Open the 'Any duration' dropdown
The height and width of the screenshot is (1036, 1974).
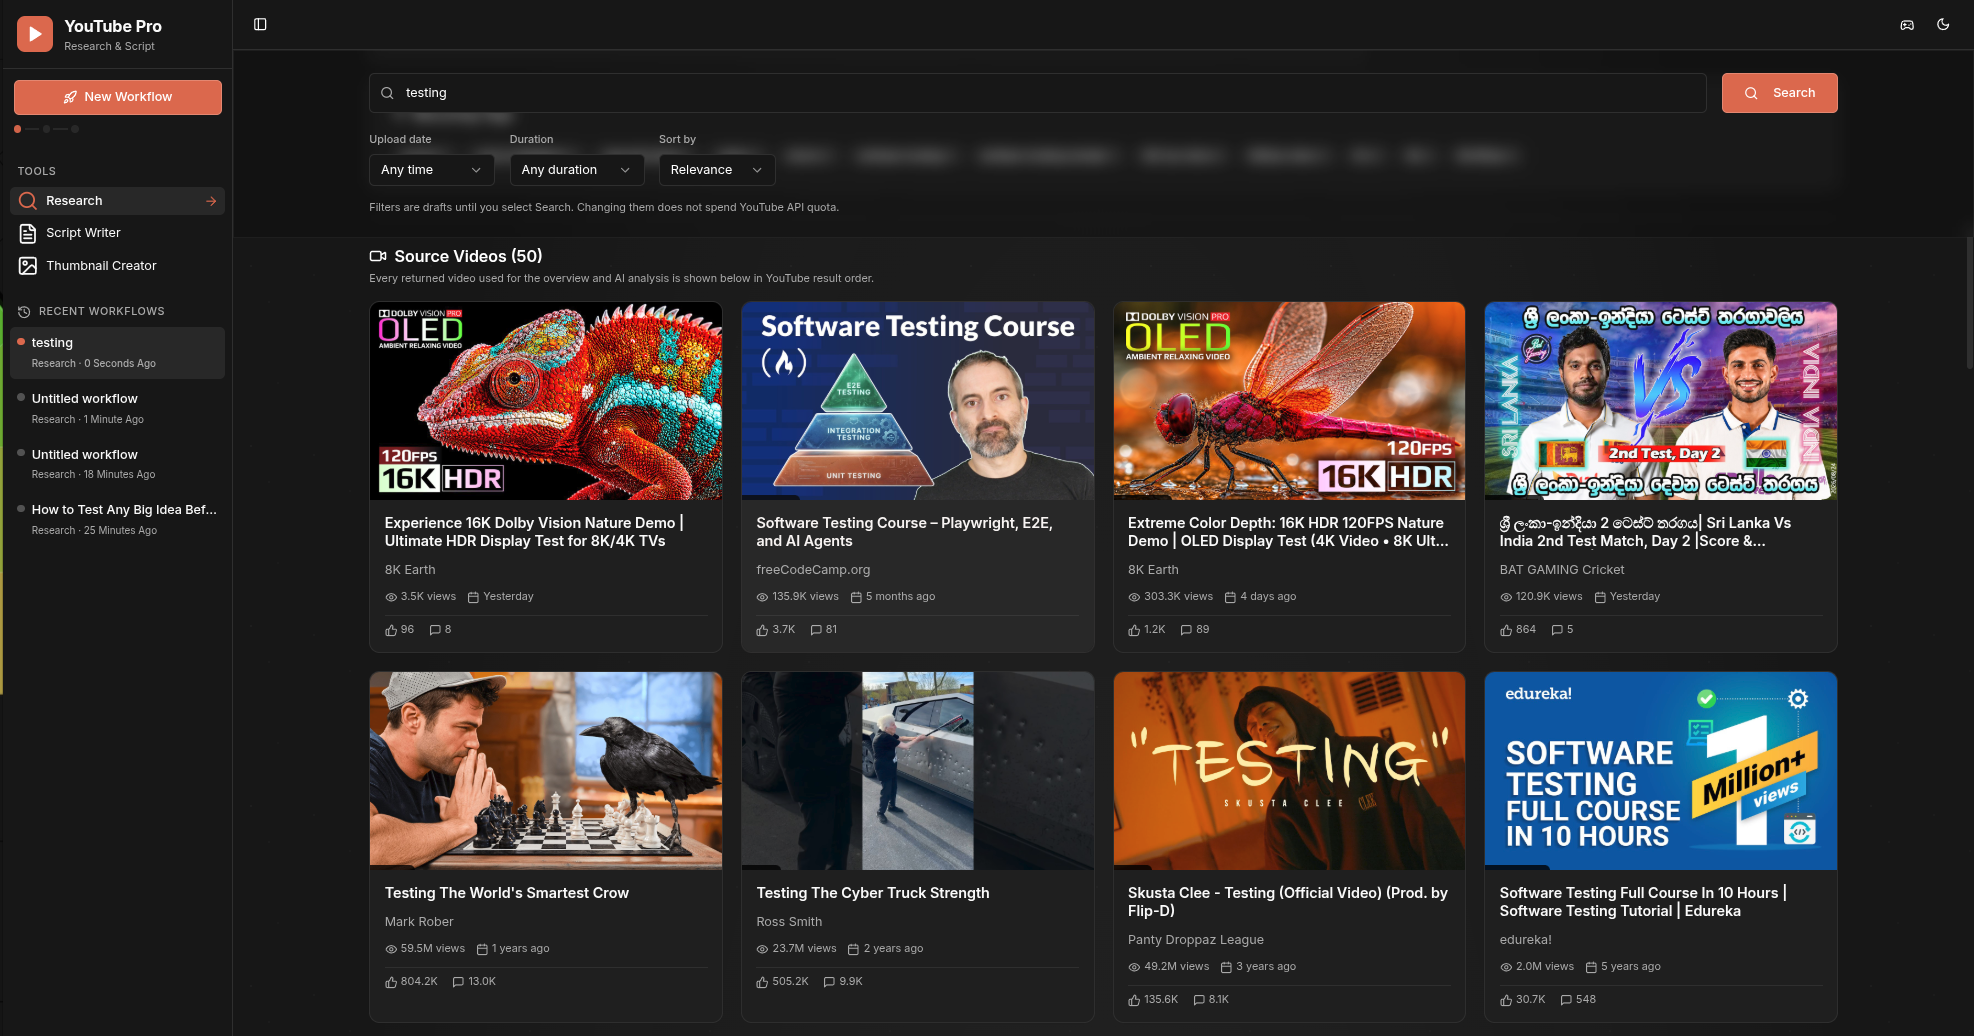click(576, 170)
